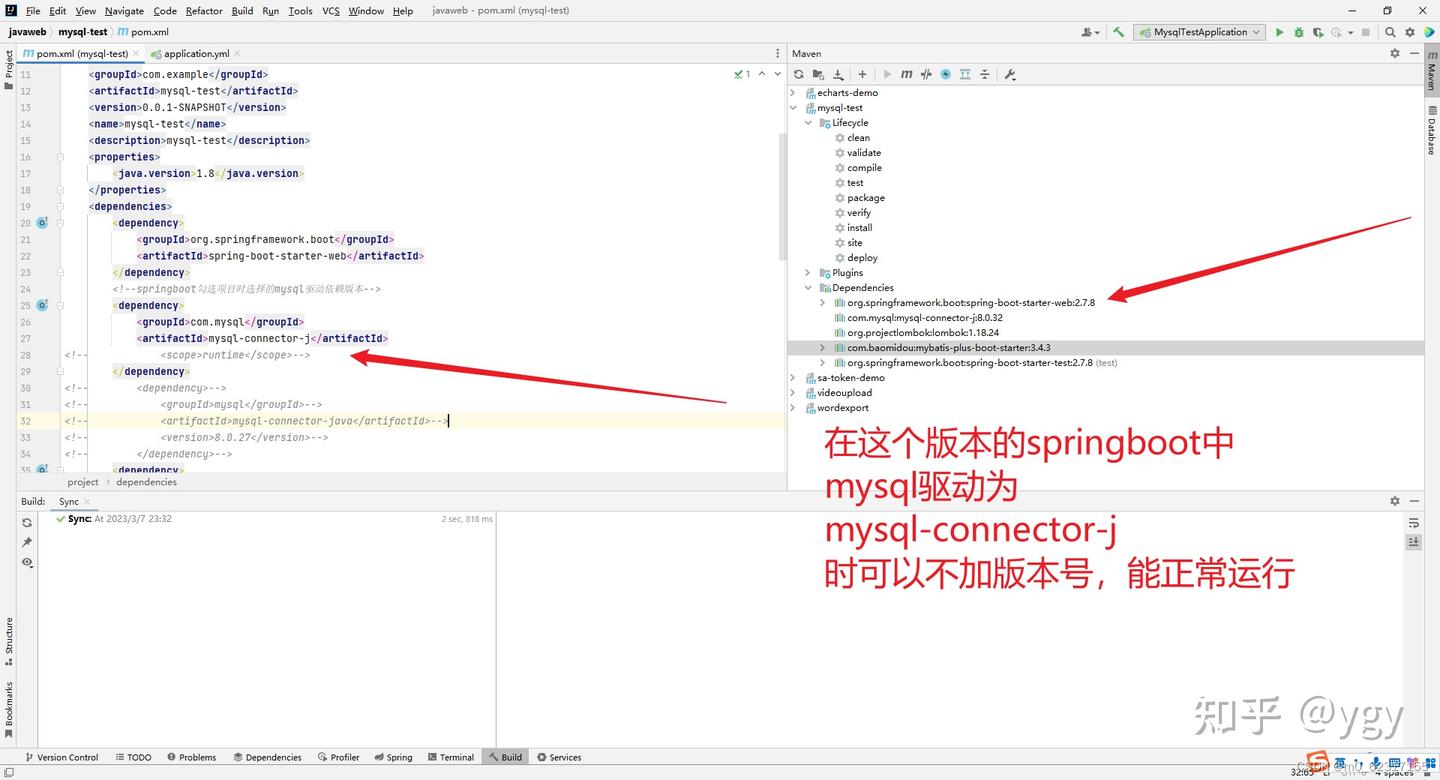Run MysqlTestApplication with the green arrow

point(1280,31)
